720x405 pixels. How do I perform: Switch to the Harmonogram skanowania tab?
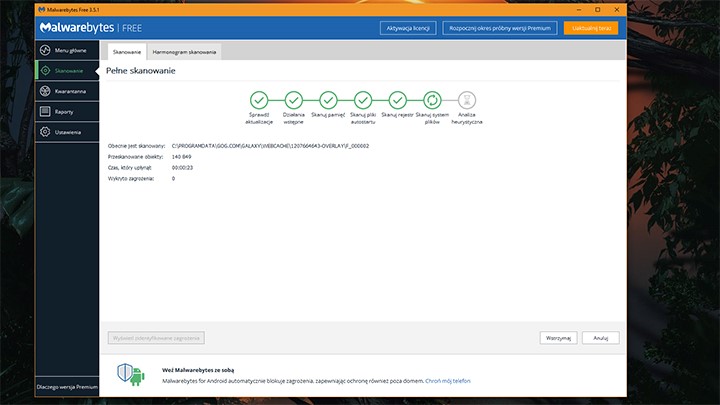click(184, 51)
